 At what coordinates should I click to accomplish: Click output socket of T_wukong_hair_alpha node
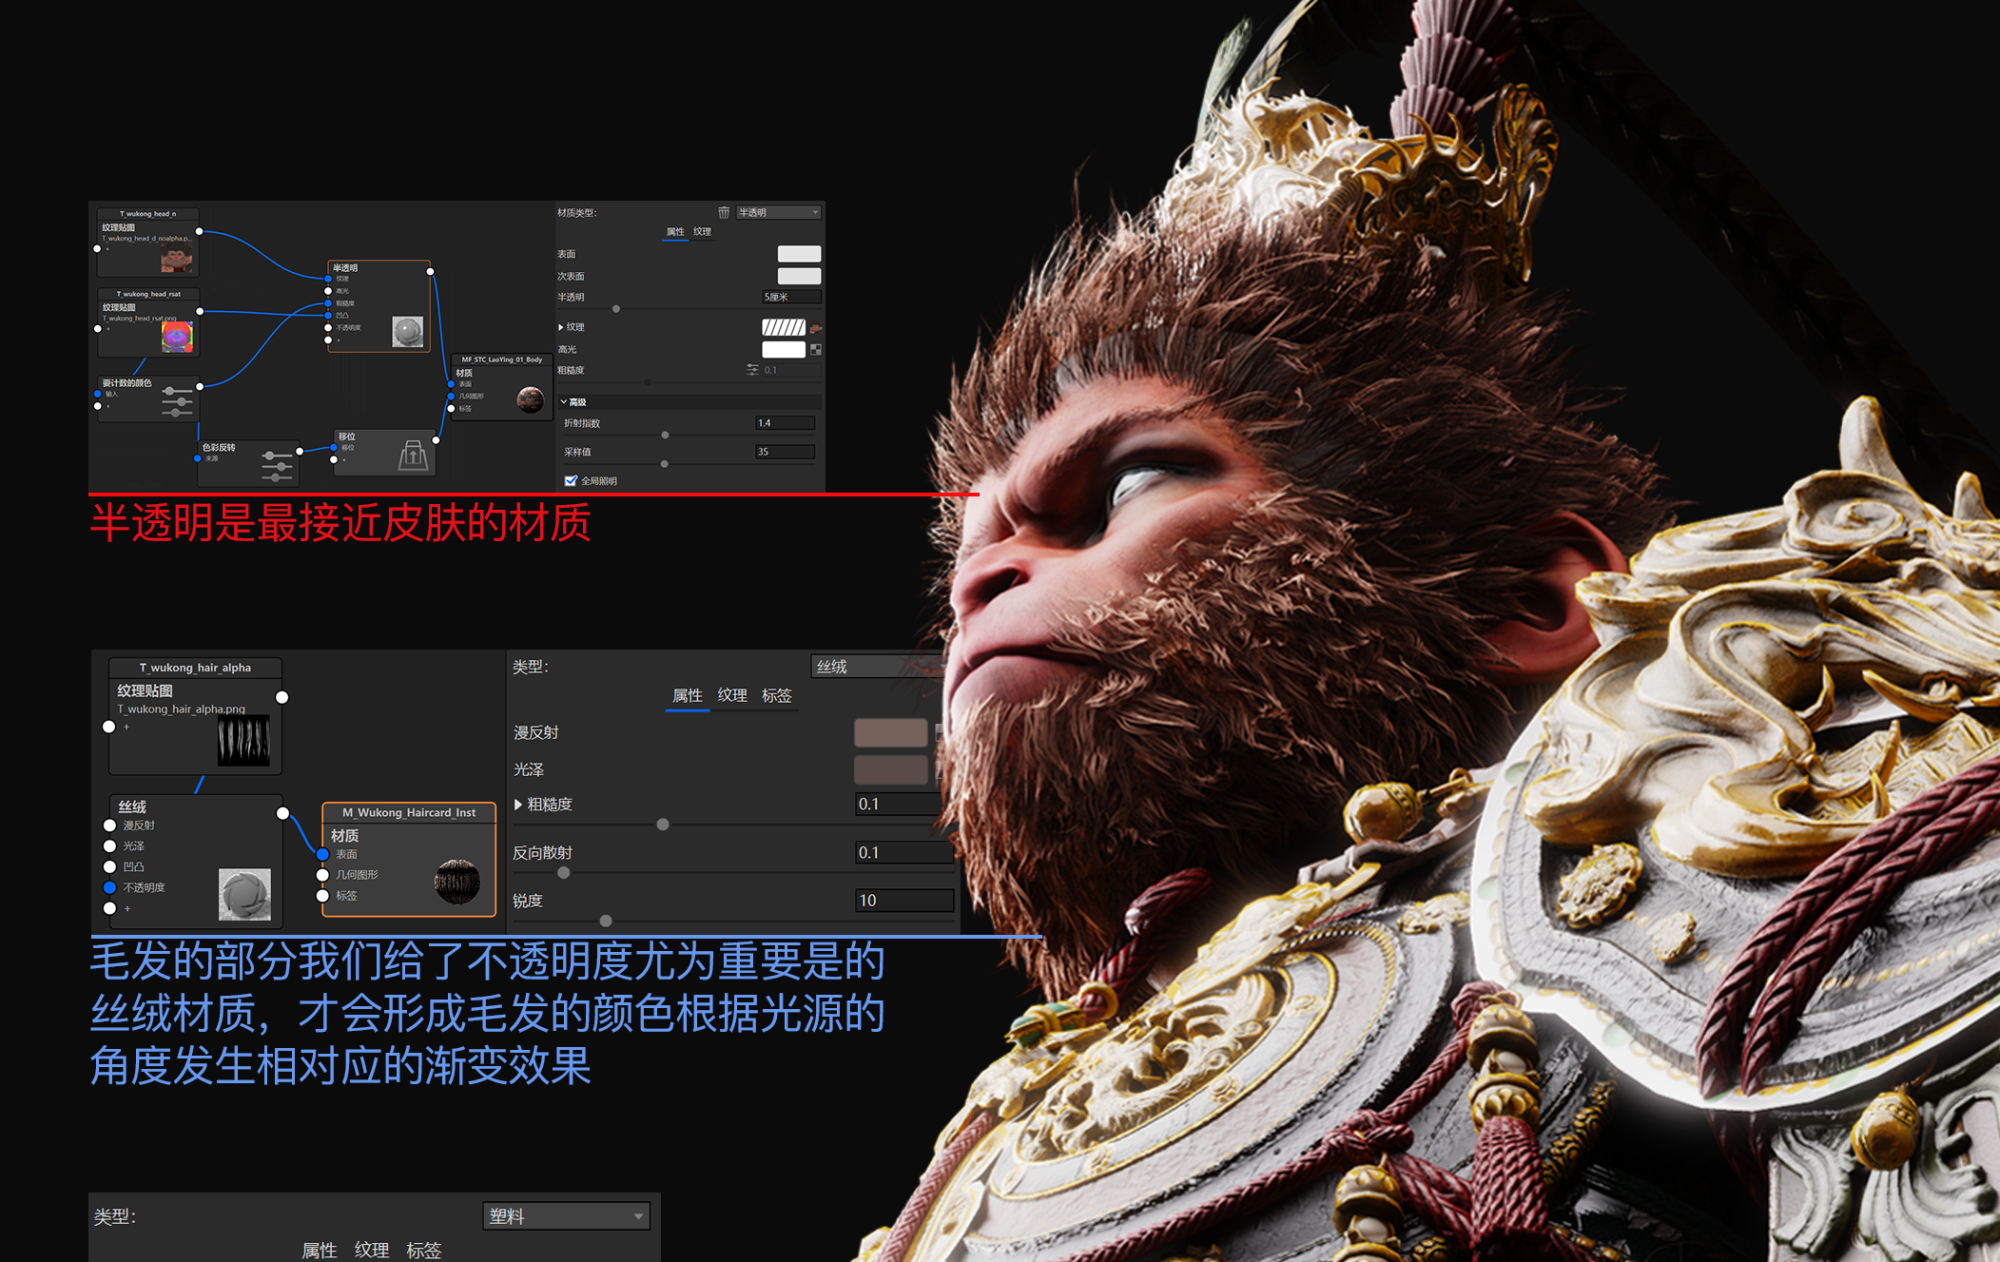(x=282, y=697)
